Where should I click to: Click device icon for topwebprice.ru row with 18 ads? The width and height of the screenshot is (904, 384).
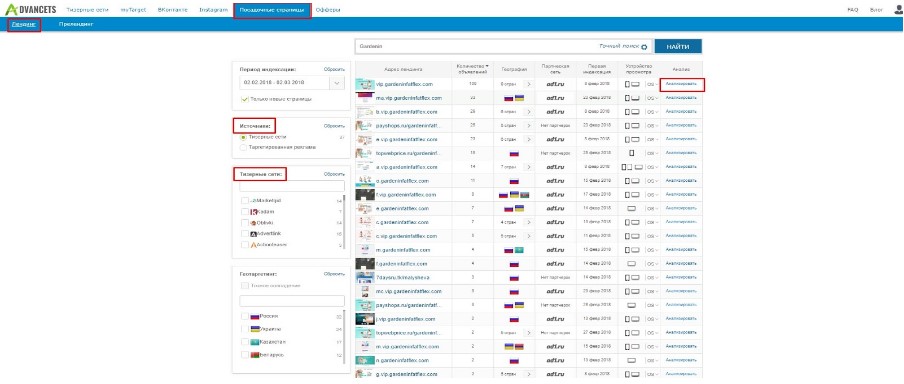631,153
